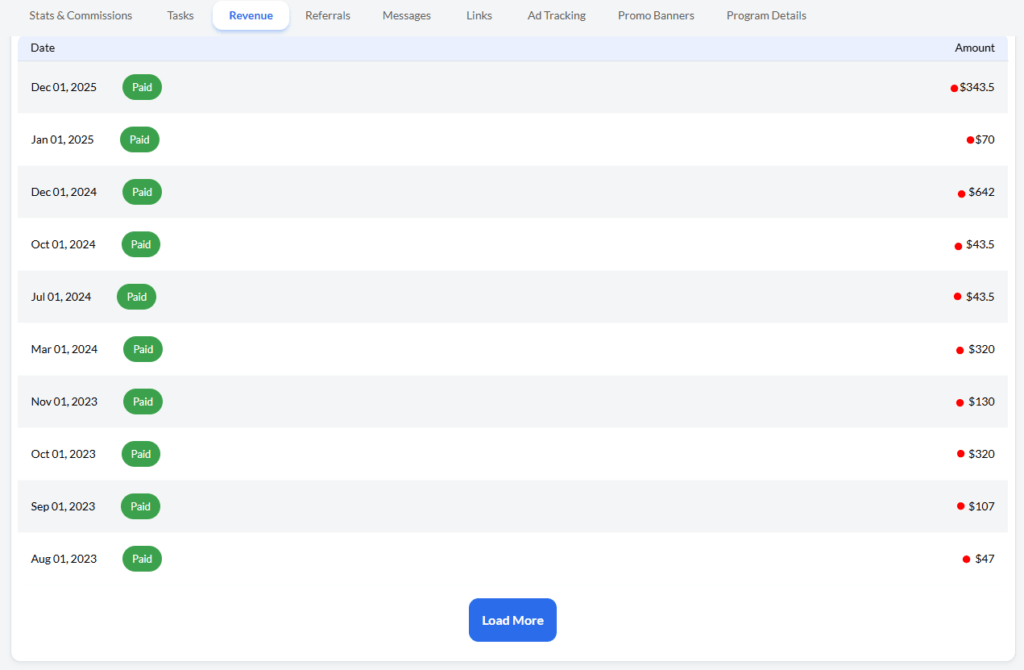Switch to the Referrals tab
Screen dimensions: 1024x670
pos(327,15)
